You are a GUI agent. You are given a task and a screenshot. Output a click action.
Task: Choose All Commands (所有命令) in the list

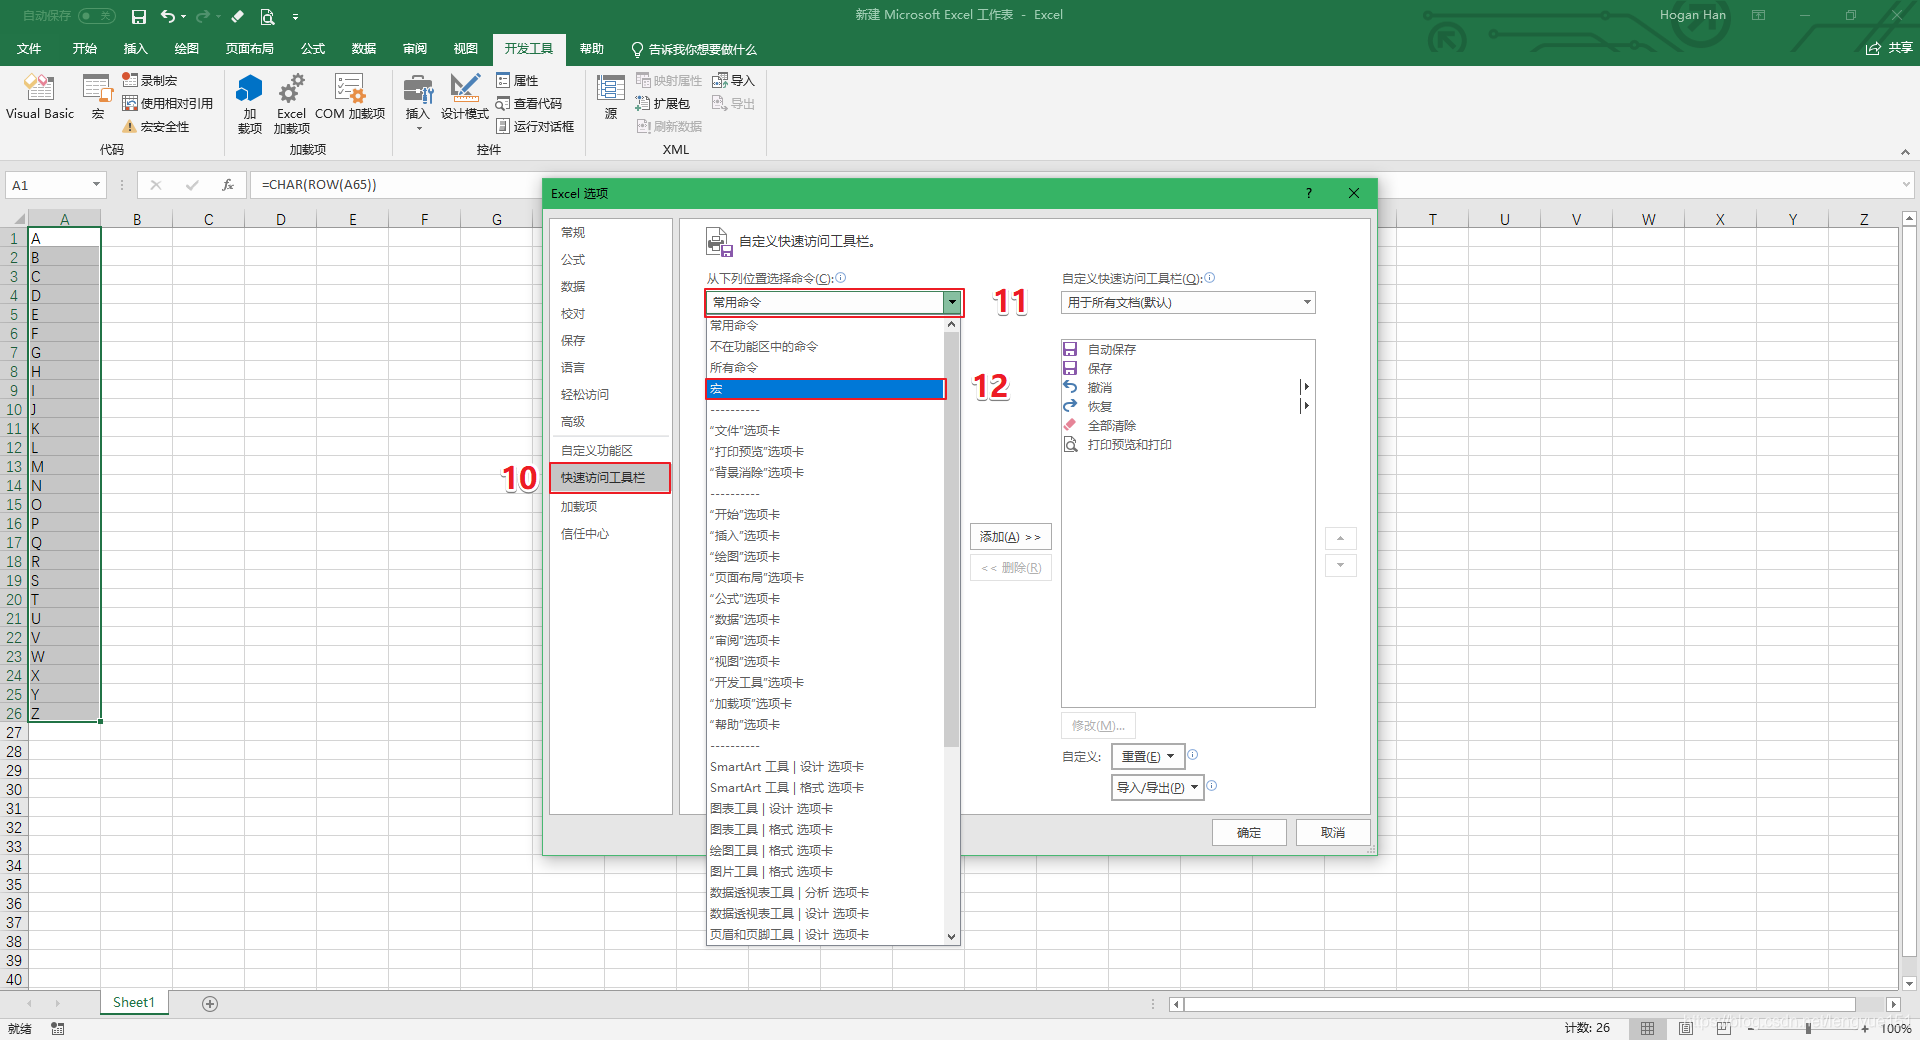point(825,367)
